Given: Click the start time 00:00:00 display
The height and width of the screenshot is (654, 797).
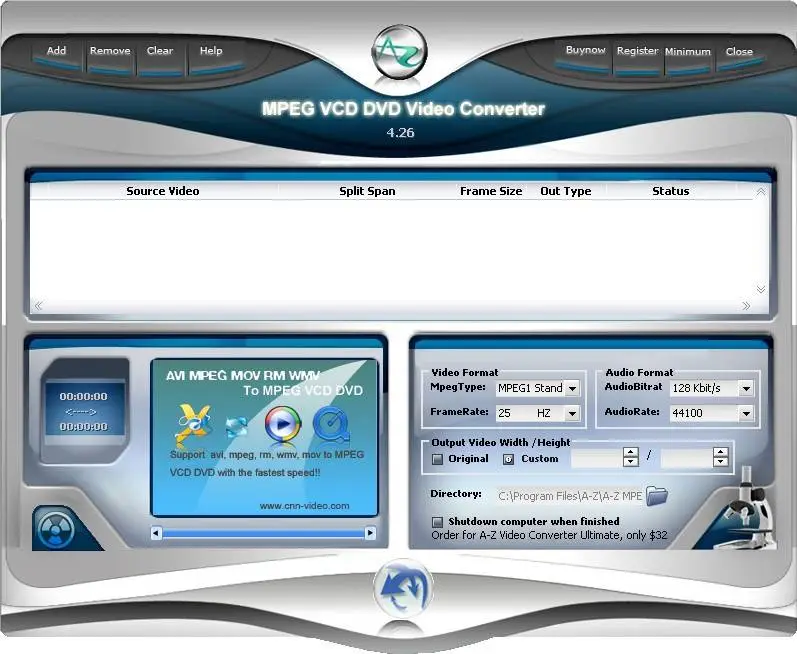Looking at the screenshot, I should [x=83, y=396].
